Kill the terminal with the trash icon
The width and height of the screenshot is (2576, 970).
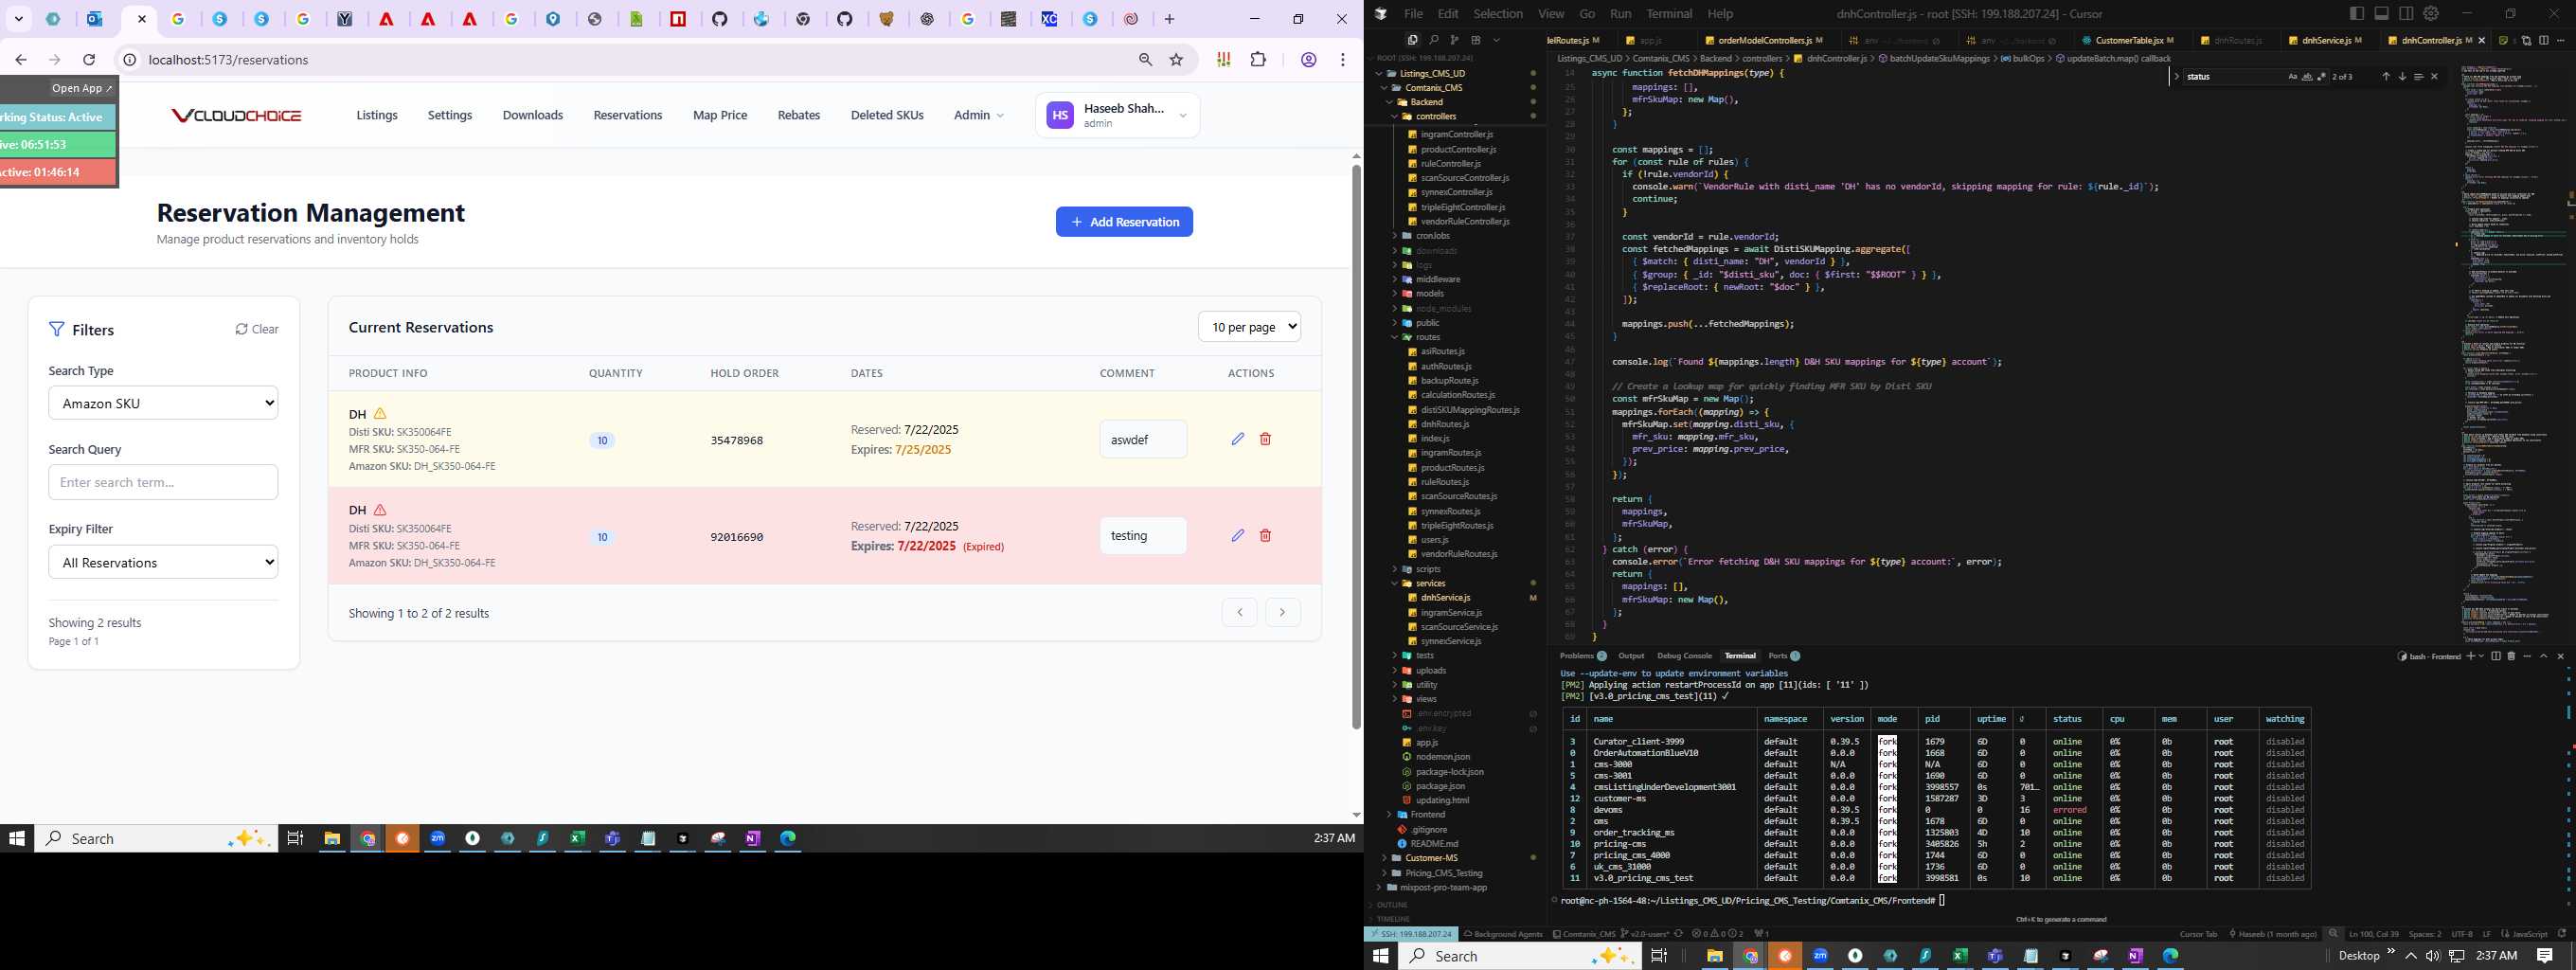pos(2511,656)
